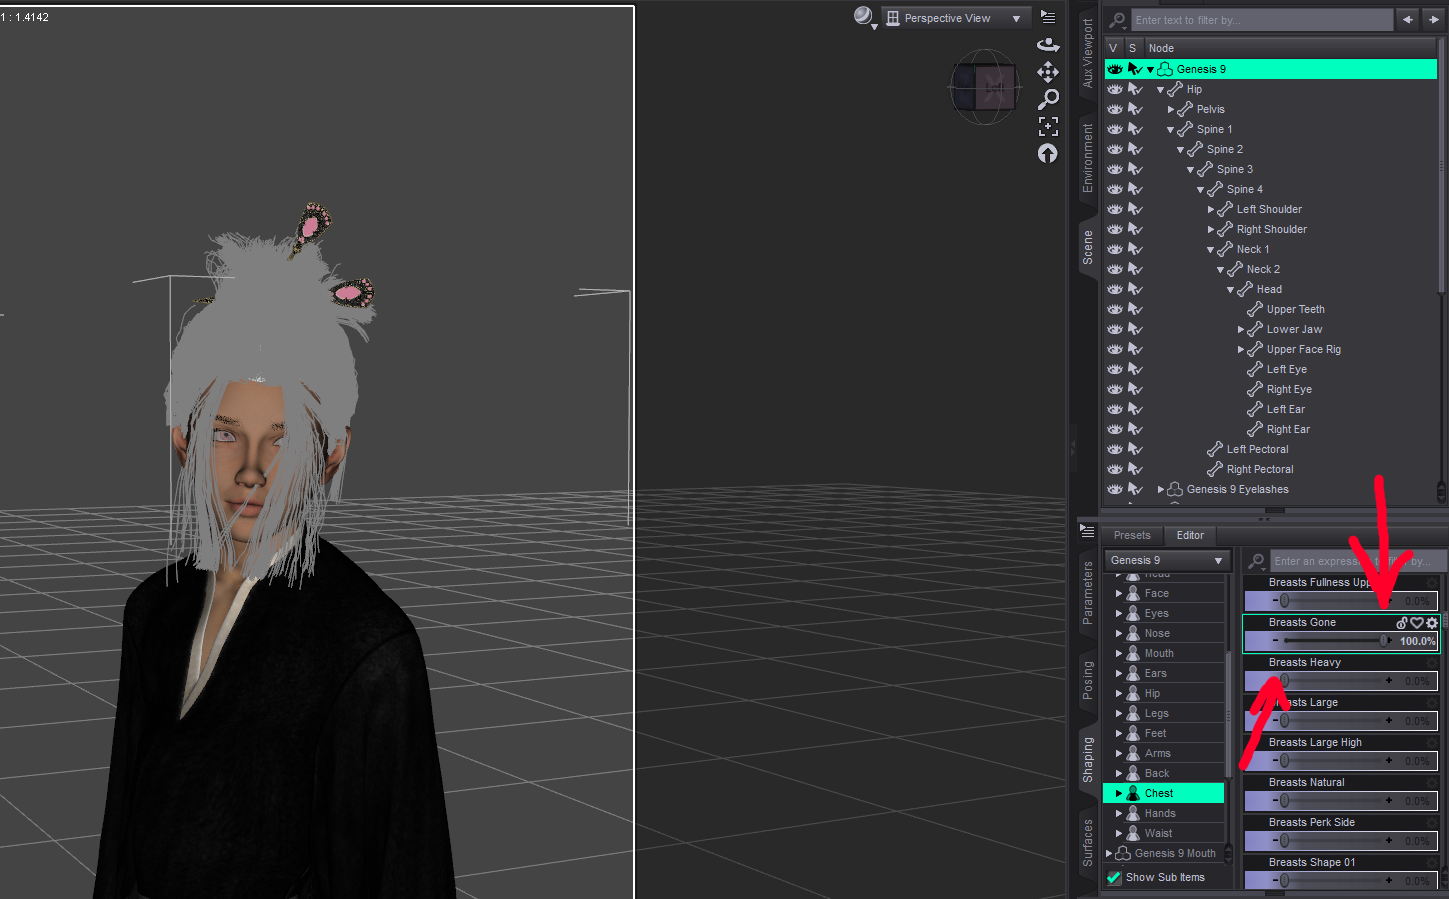The width and height of the screenshot is (1449, 899).
Task: Open the Breasts Gone settings gear
Action: tap(1432, 623)
